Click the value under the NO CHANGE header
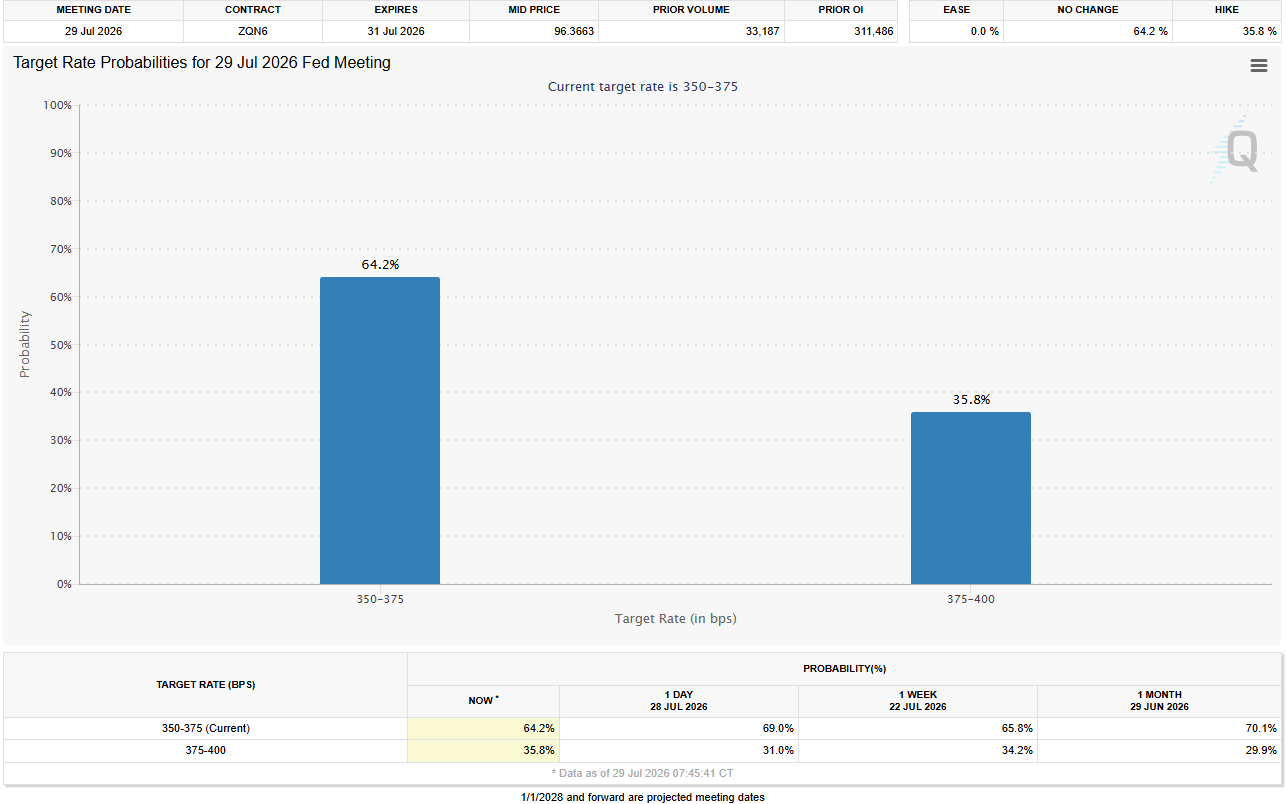The width and height of the screenshot is (1286, 804). (1151, 31)
